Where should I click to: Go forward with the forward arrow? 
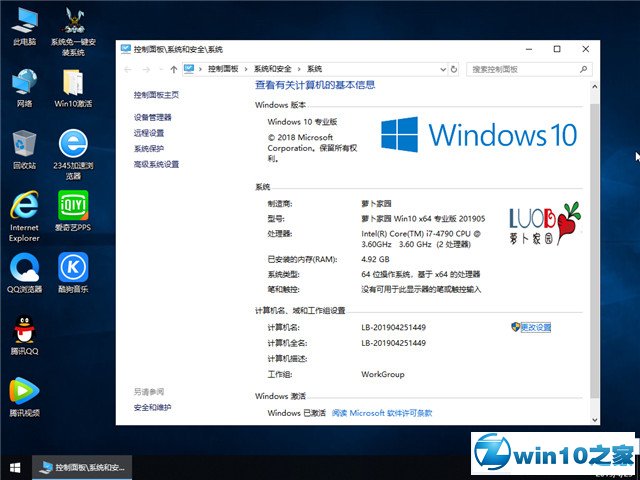pyautogui.click(x=146, y=70)
